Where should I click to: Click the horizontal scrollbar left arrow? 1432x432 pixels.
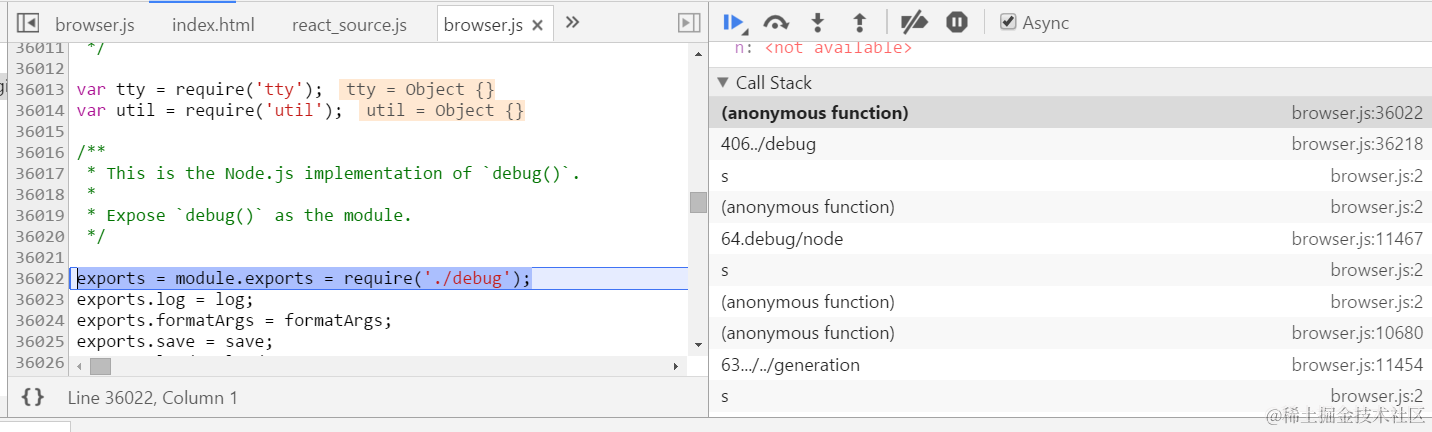pos(79,367)
